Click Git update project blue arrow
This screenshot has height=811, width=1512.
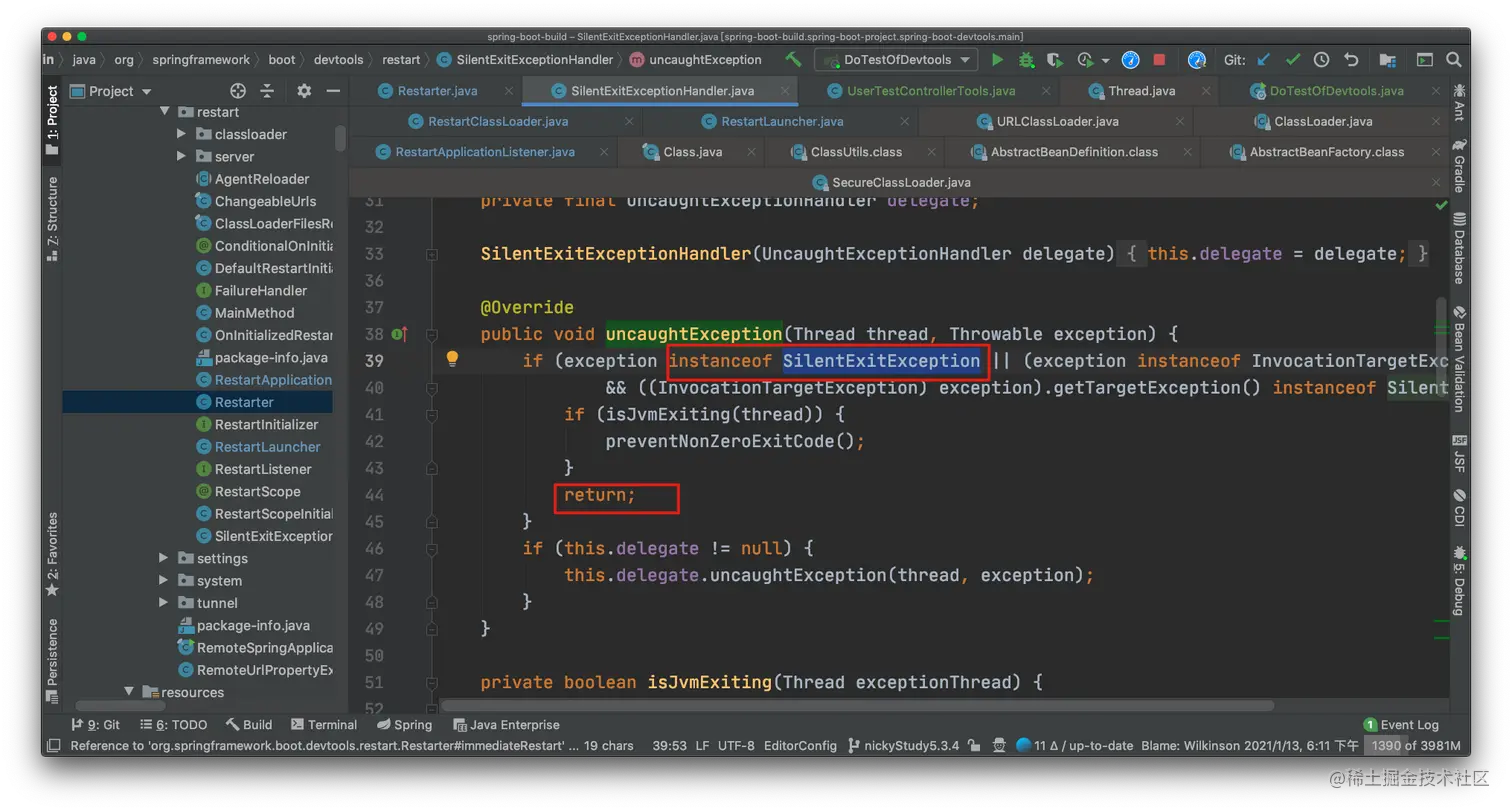pyautogui.click(x=1263, y=60)
